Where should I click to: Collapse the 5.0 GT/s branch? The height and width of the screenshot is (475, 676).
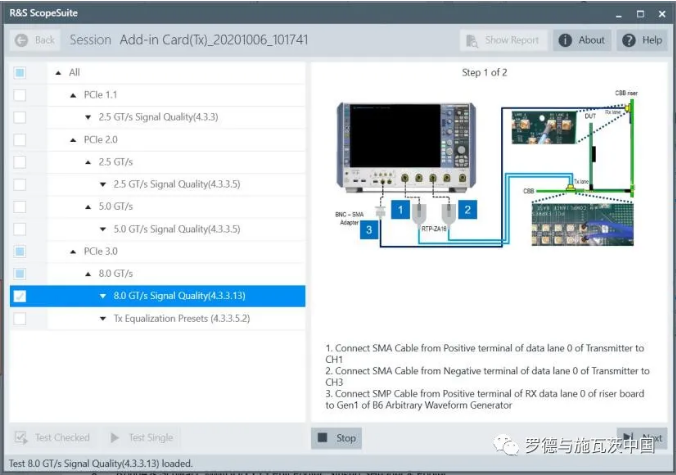click(x=88, y=207)
